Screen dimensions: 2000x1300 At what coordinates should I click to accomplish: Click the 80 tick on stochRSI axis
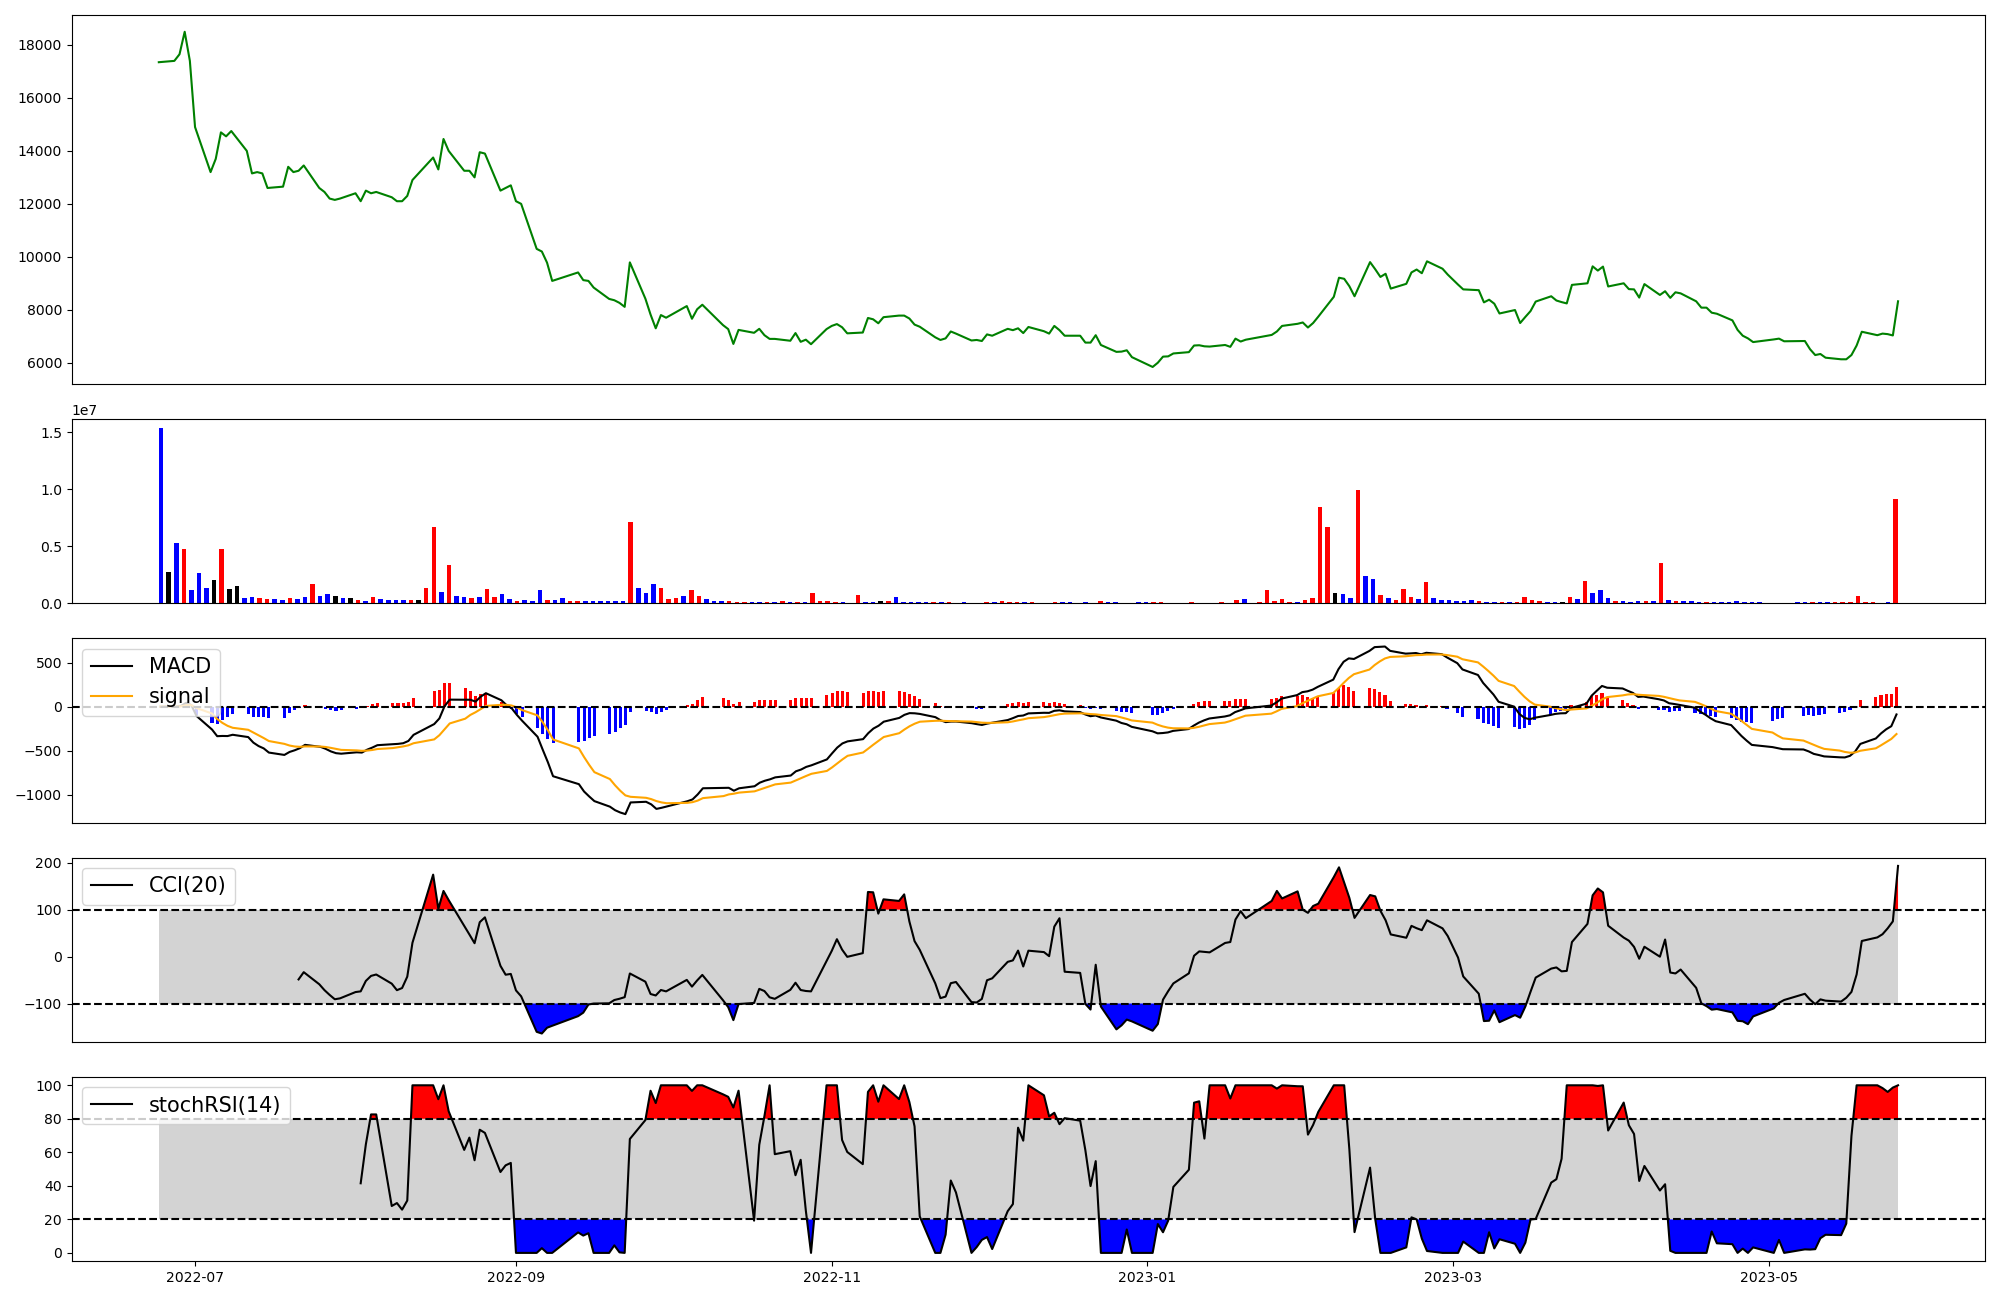(54, 1120)
